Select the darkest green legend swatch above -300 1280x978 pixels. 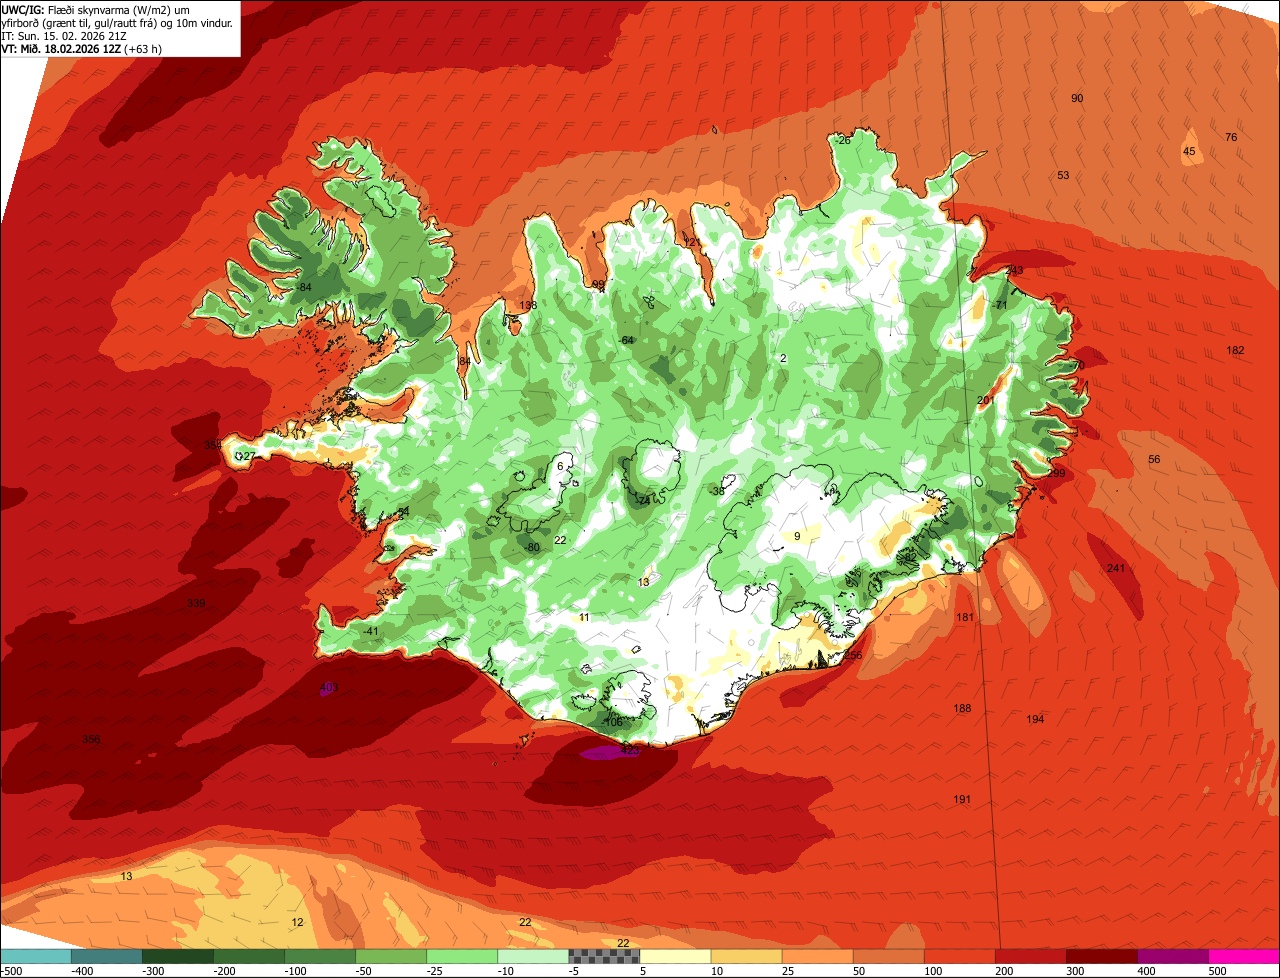click(178, 956)
